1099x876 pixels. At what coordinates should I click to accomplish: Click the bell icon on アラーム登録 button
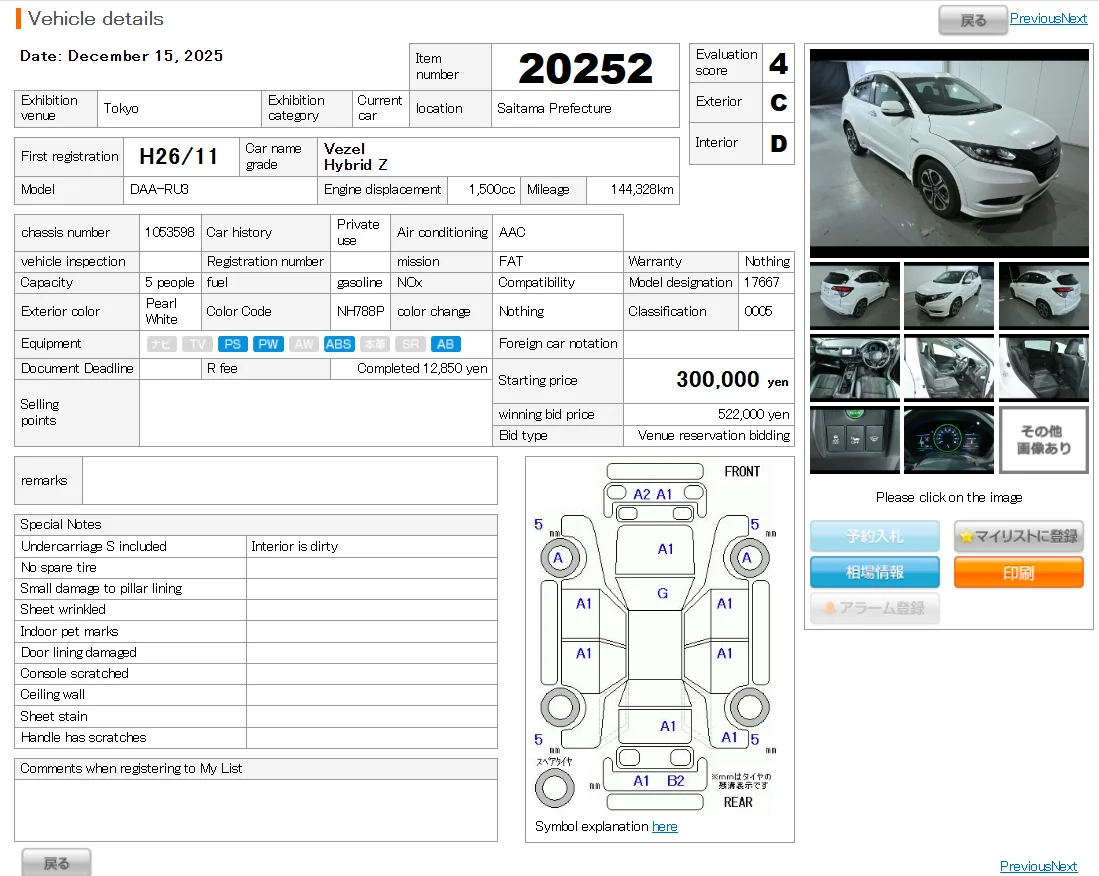point(830,607)
